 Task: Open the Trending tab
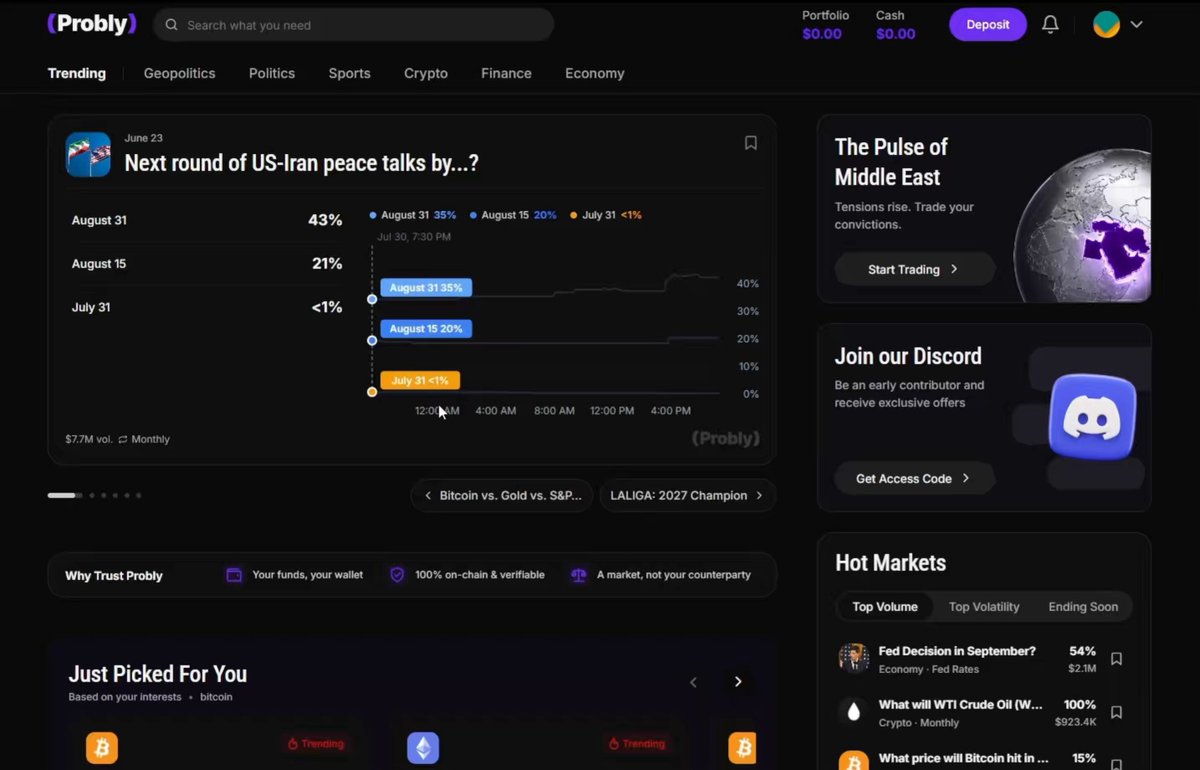click(77, 73)
